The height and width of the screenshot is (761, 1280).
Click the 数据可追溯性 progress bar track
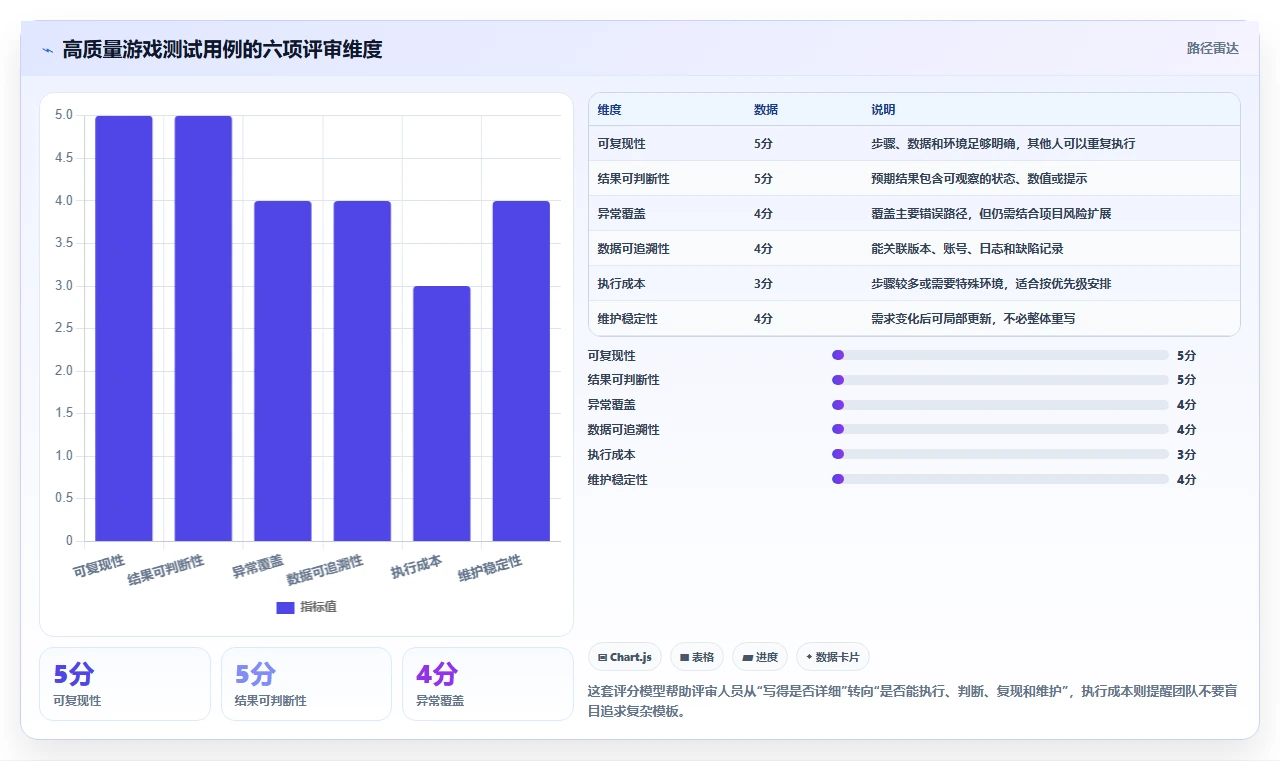[x=1000, y=430]
